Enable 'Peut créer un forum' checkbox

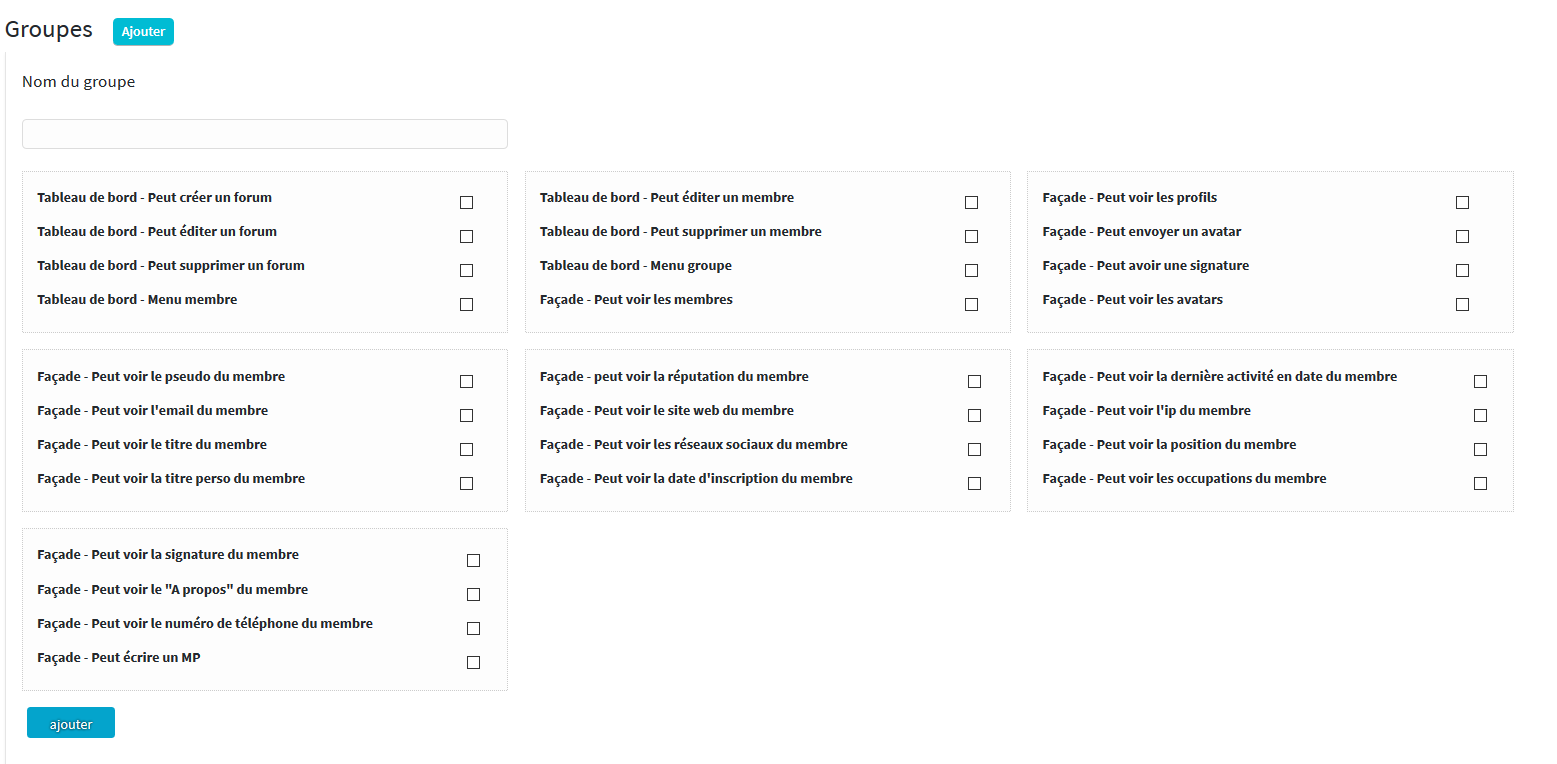click(x=466, y=203)
